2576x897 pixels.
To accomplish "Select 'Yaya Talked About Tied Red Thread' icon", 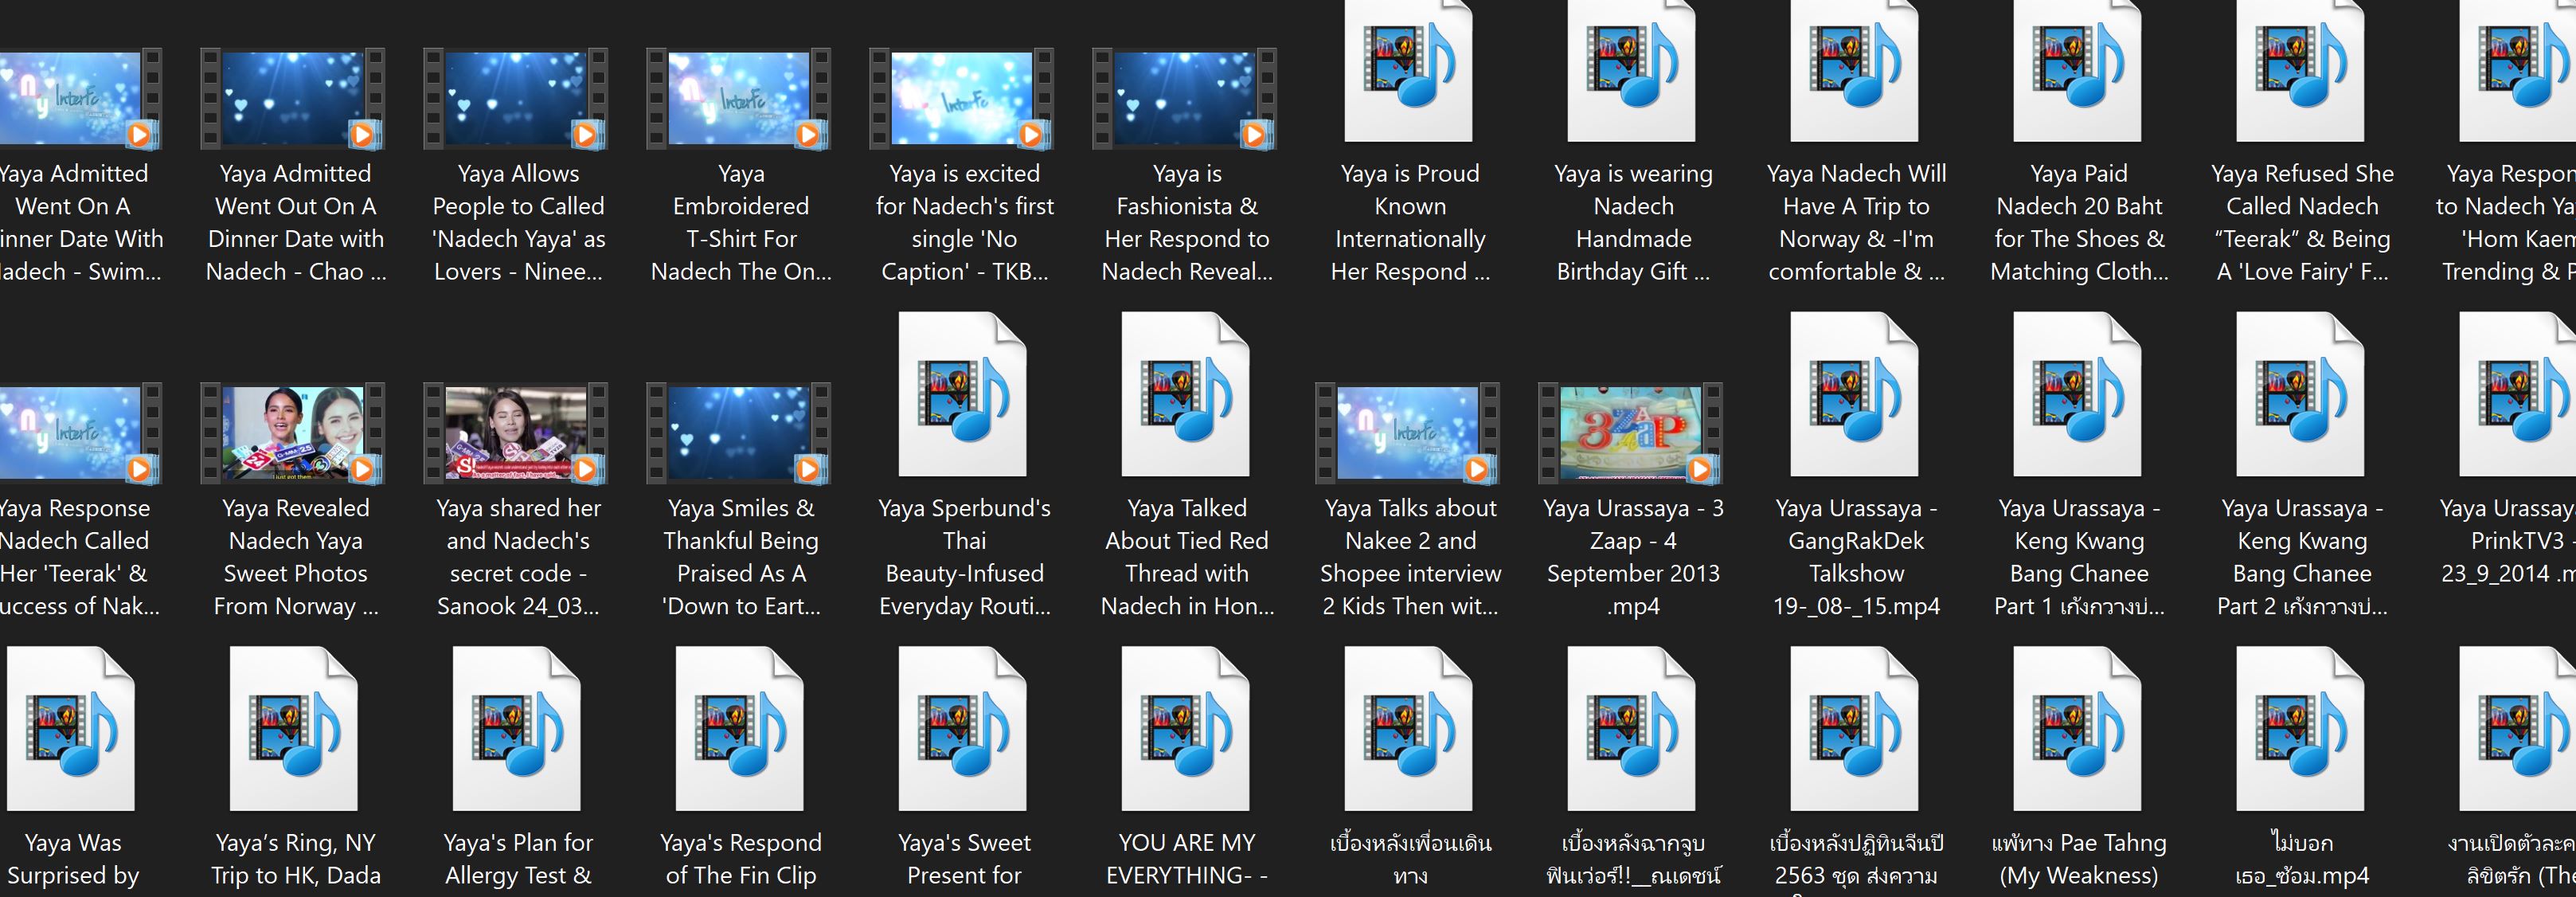I will point(1186,395).
